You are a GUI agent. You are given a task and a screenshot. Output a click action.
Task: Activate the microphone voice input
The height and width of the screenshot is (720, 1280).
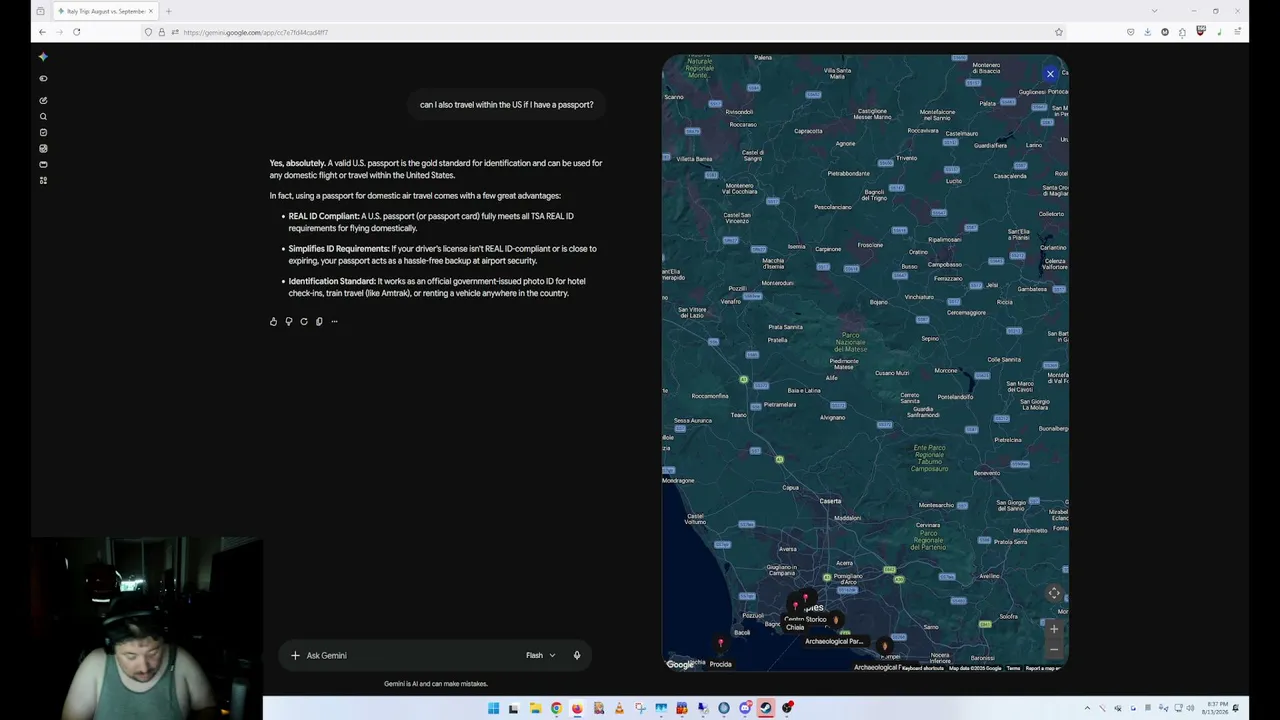577,655
